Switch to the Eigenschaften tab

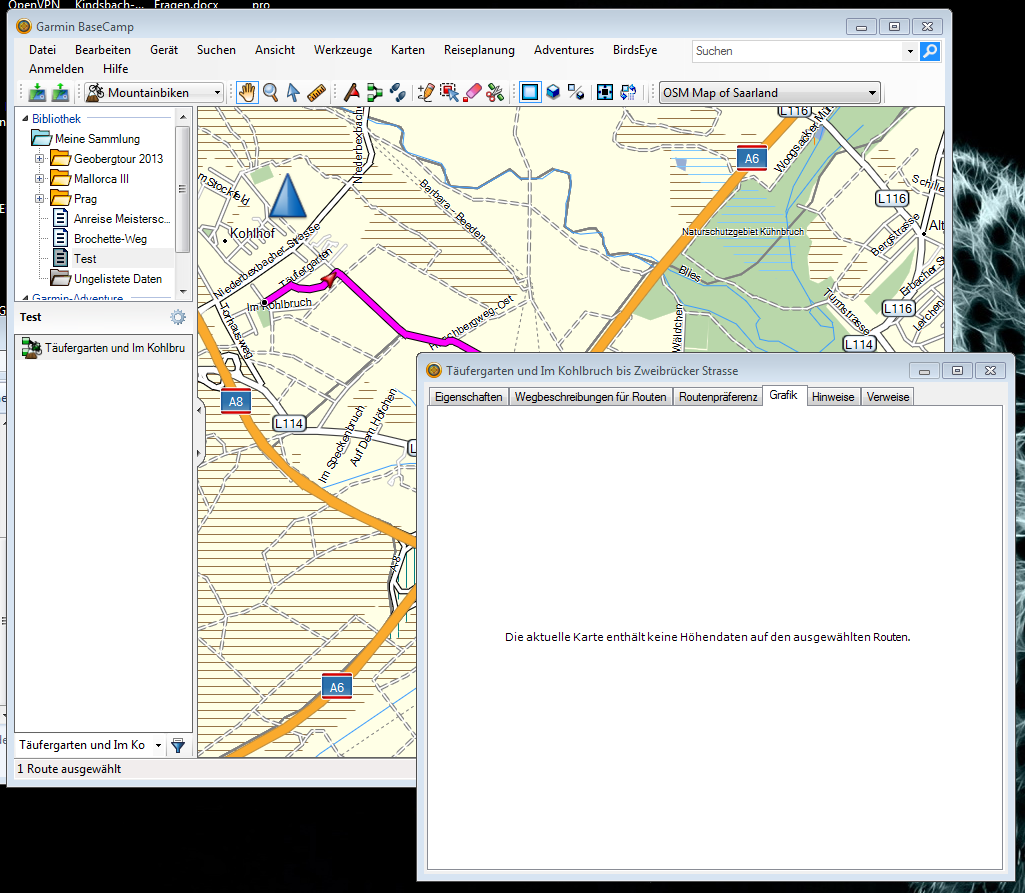(x=469, y=397)
